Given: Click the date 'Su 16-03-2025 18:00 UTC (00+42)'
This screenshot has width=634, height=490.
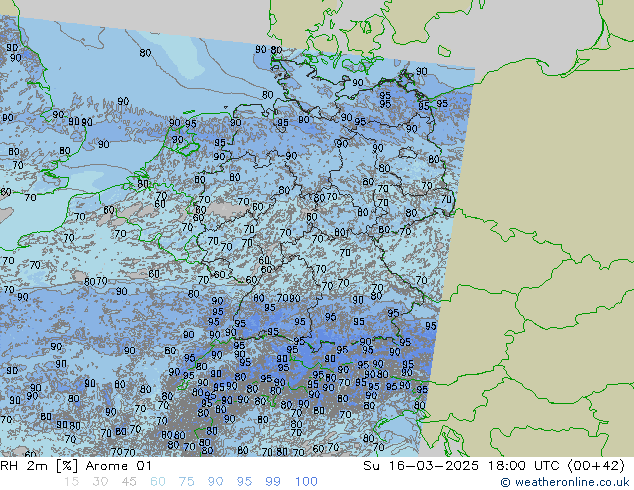Looking at the screenshot, I should [494, 466].
